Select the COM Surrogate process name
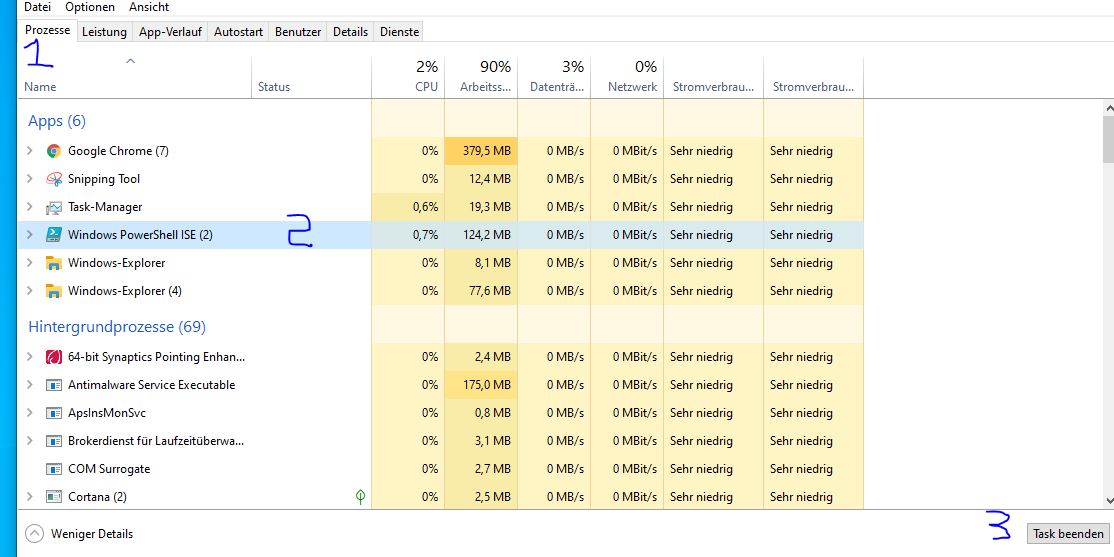This screenshot has height=557, width=1114. click(109, 469)
